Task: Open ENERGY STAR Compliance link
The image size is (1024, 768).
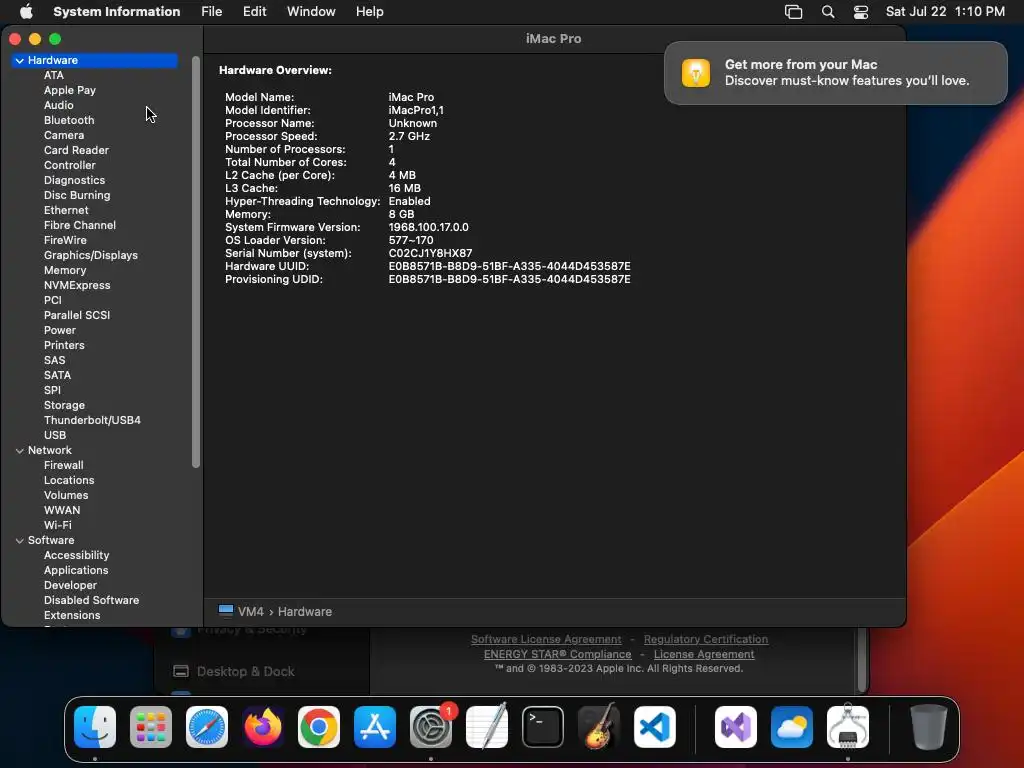Action: [x=557, y=654]
